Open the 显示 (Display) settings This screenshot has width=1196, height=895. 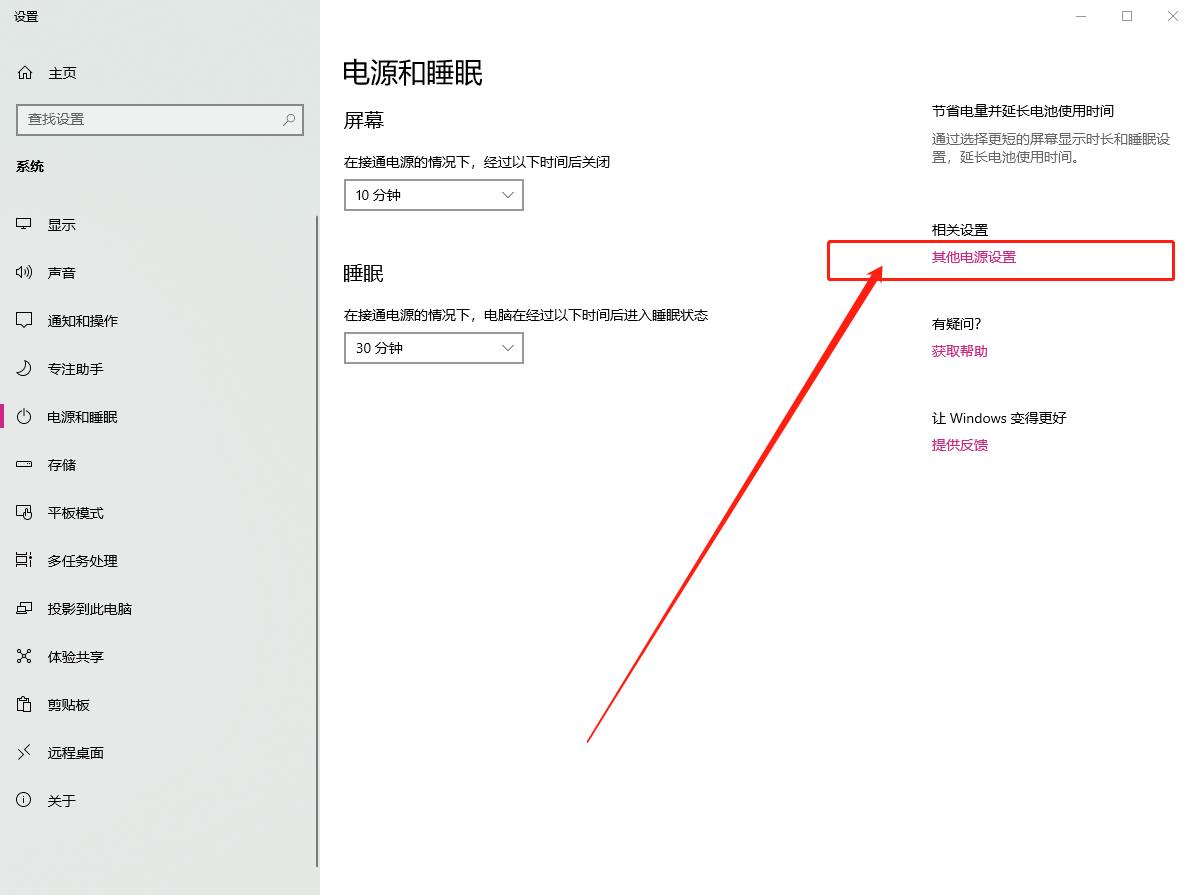60,224
